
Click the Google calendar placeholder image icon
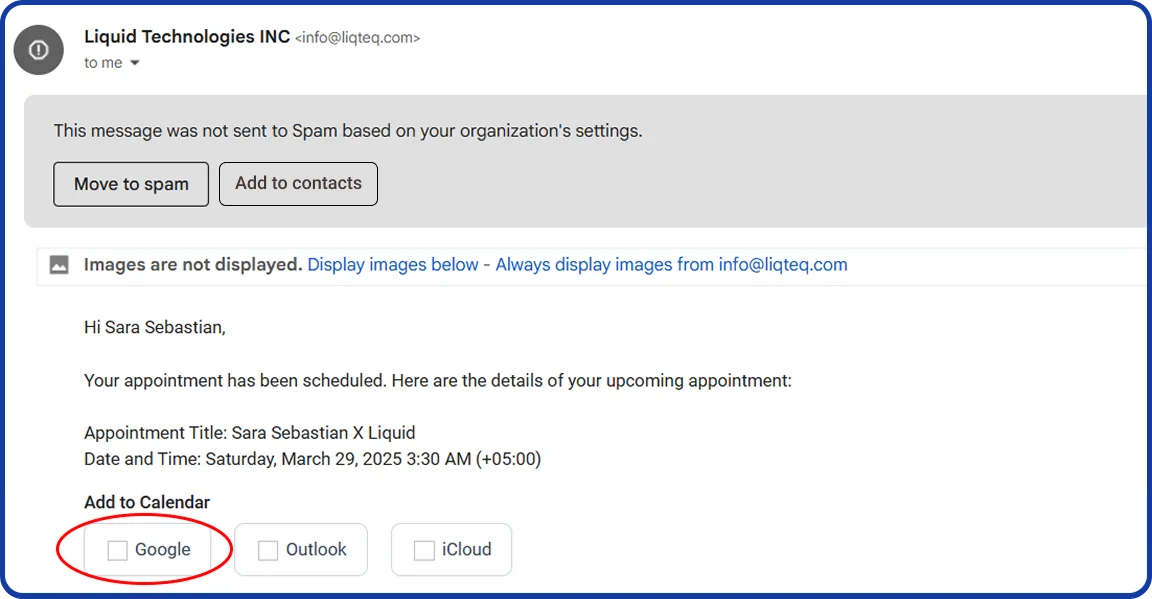click(118, 550)
